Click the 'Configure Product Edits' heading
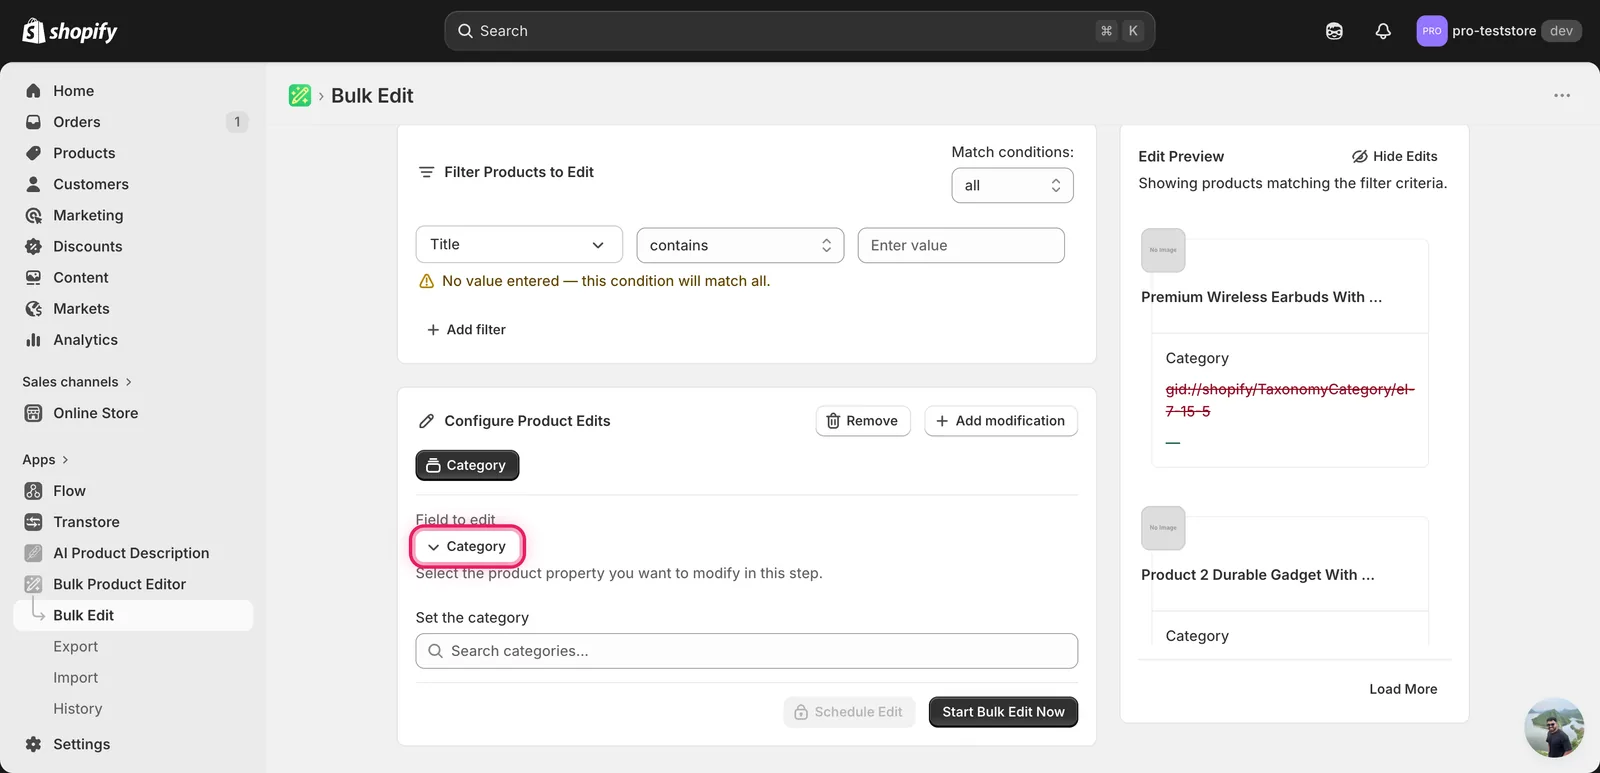 [527, 421]
